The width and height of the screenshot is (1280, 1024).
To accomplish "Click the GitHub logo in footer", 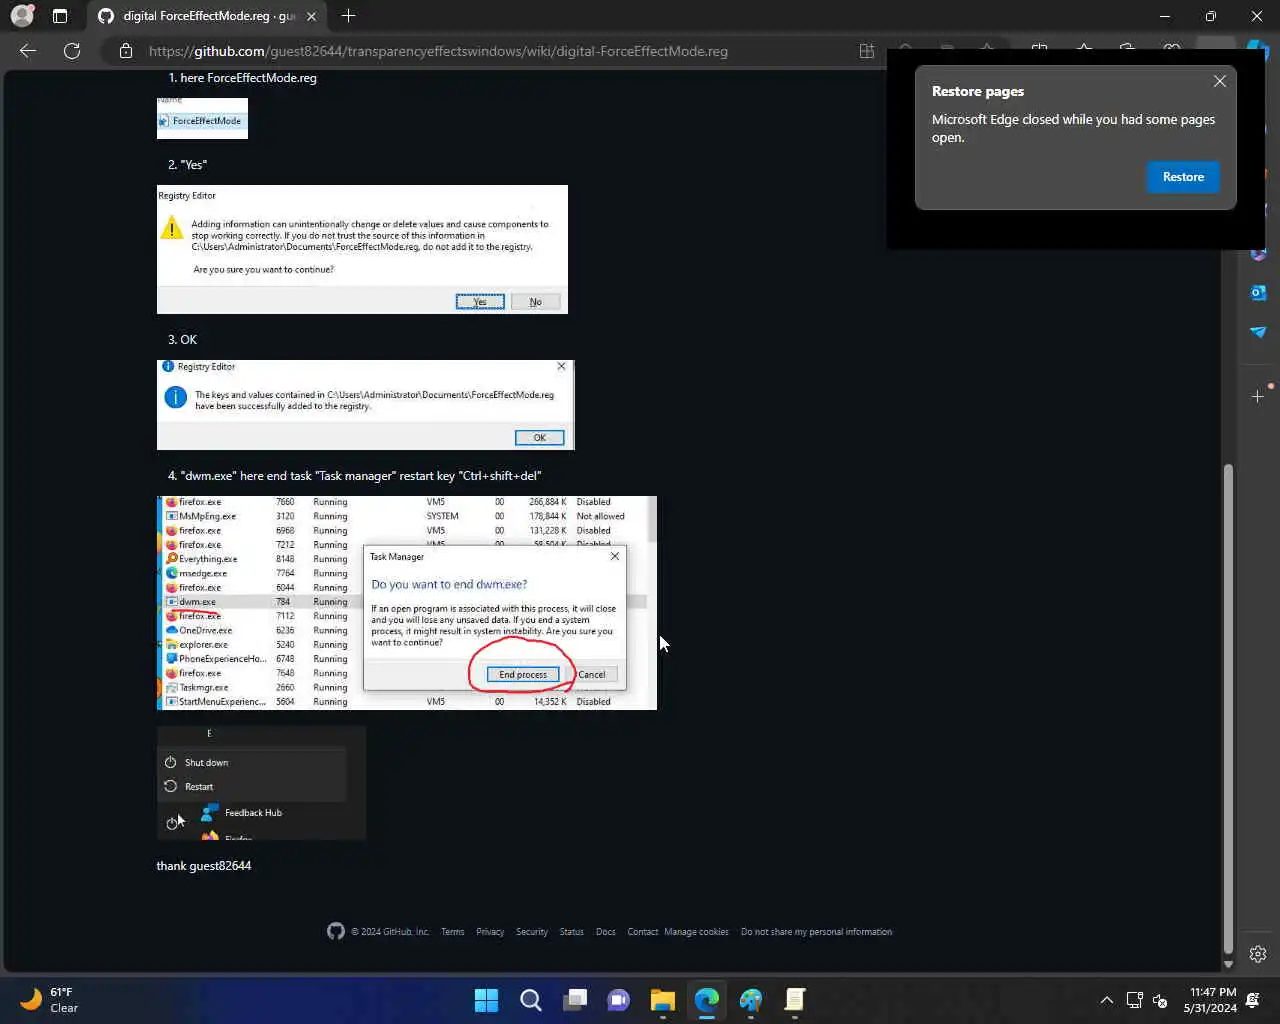I will coord(336,931).
